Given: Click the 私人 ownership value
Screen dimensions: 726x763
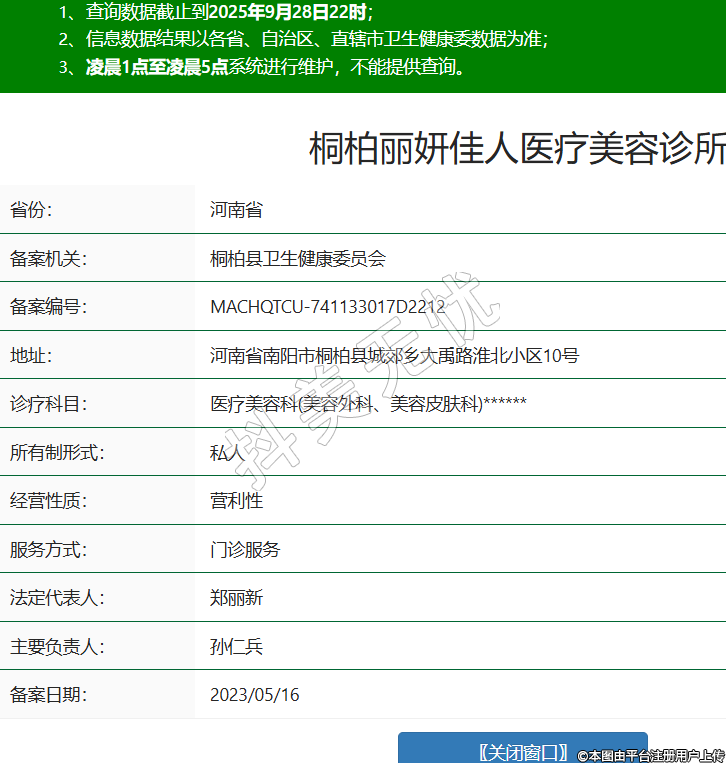Looking at the screenshot, I should [227, 452].
